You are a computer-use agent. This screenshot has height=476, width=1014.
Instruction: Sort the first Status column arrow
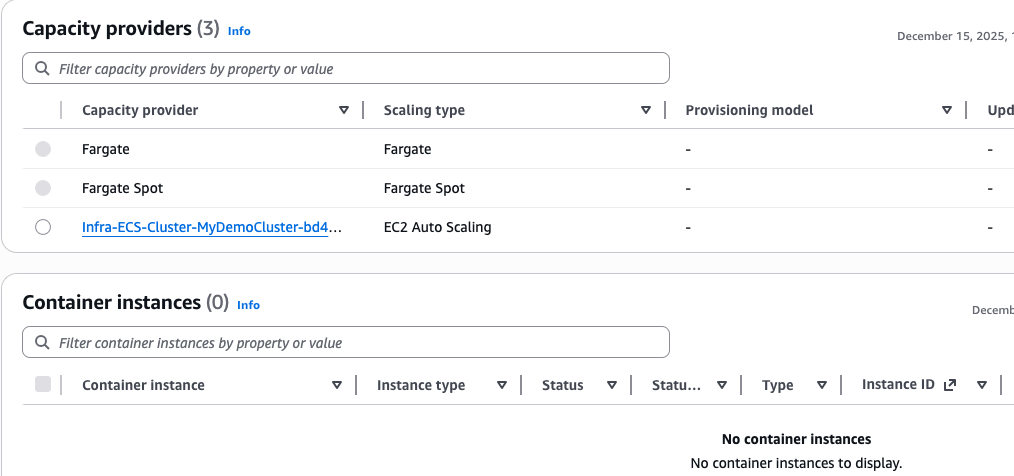(612, 385)
